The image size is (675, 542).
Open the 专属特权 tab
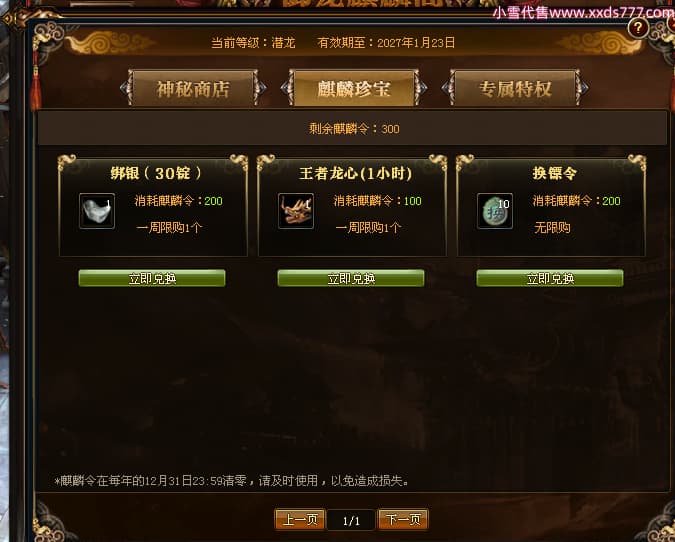coord(515,88)
